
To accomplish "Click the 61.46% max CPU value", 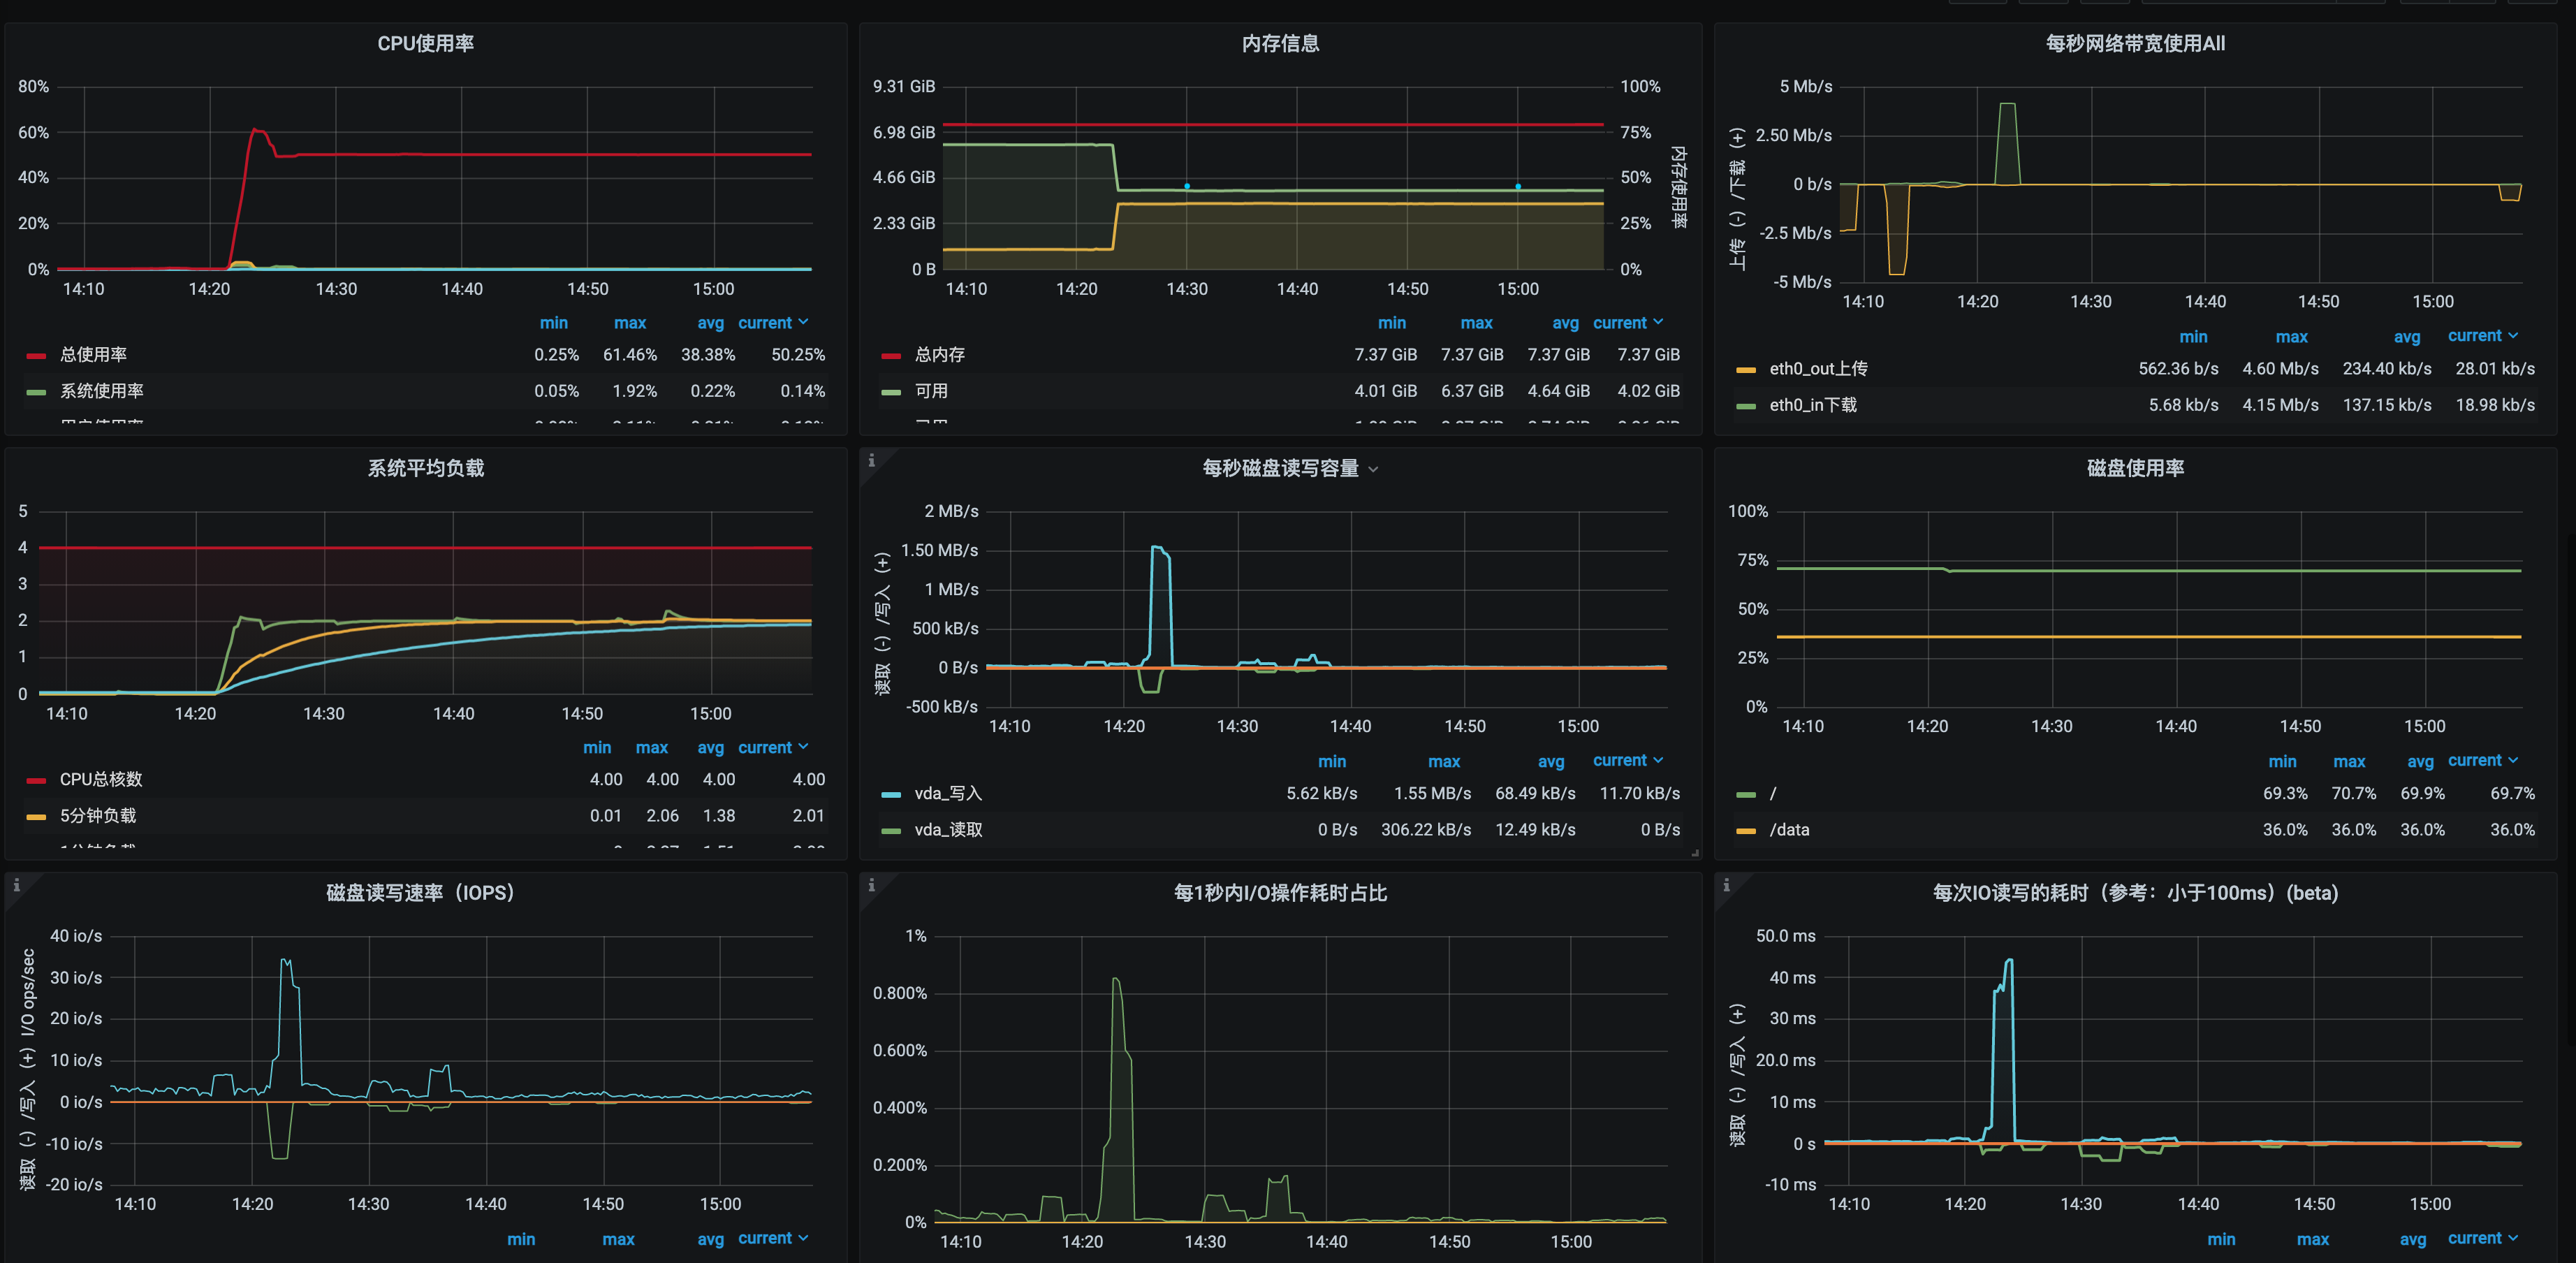I will tap(630, 355).
